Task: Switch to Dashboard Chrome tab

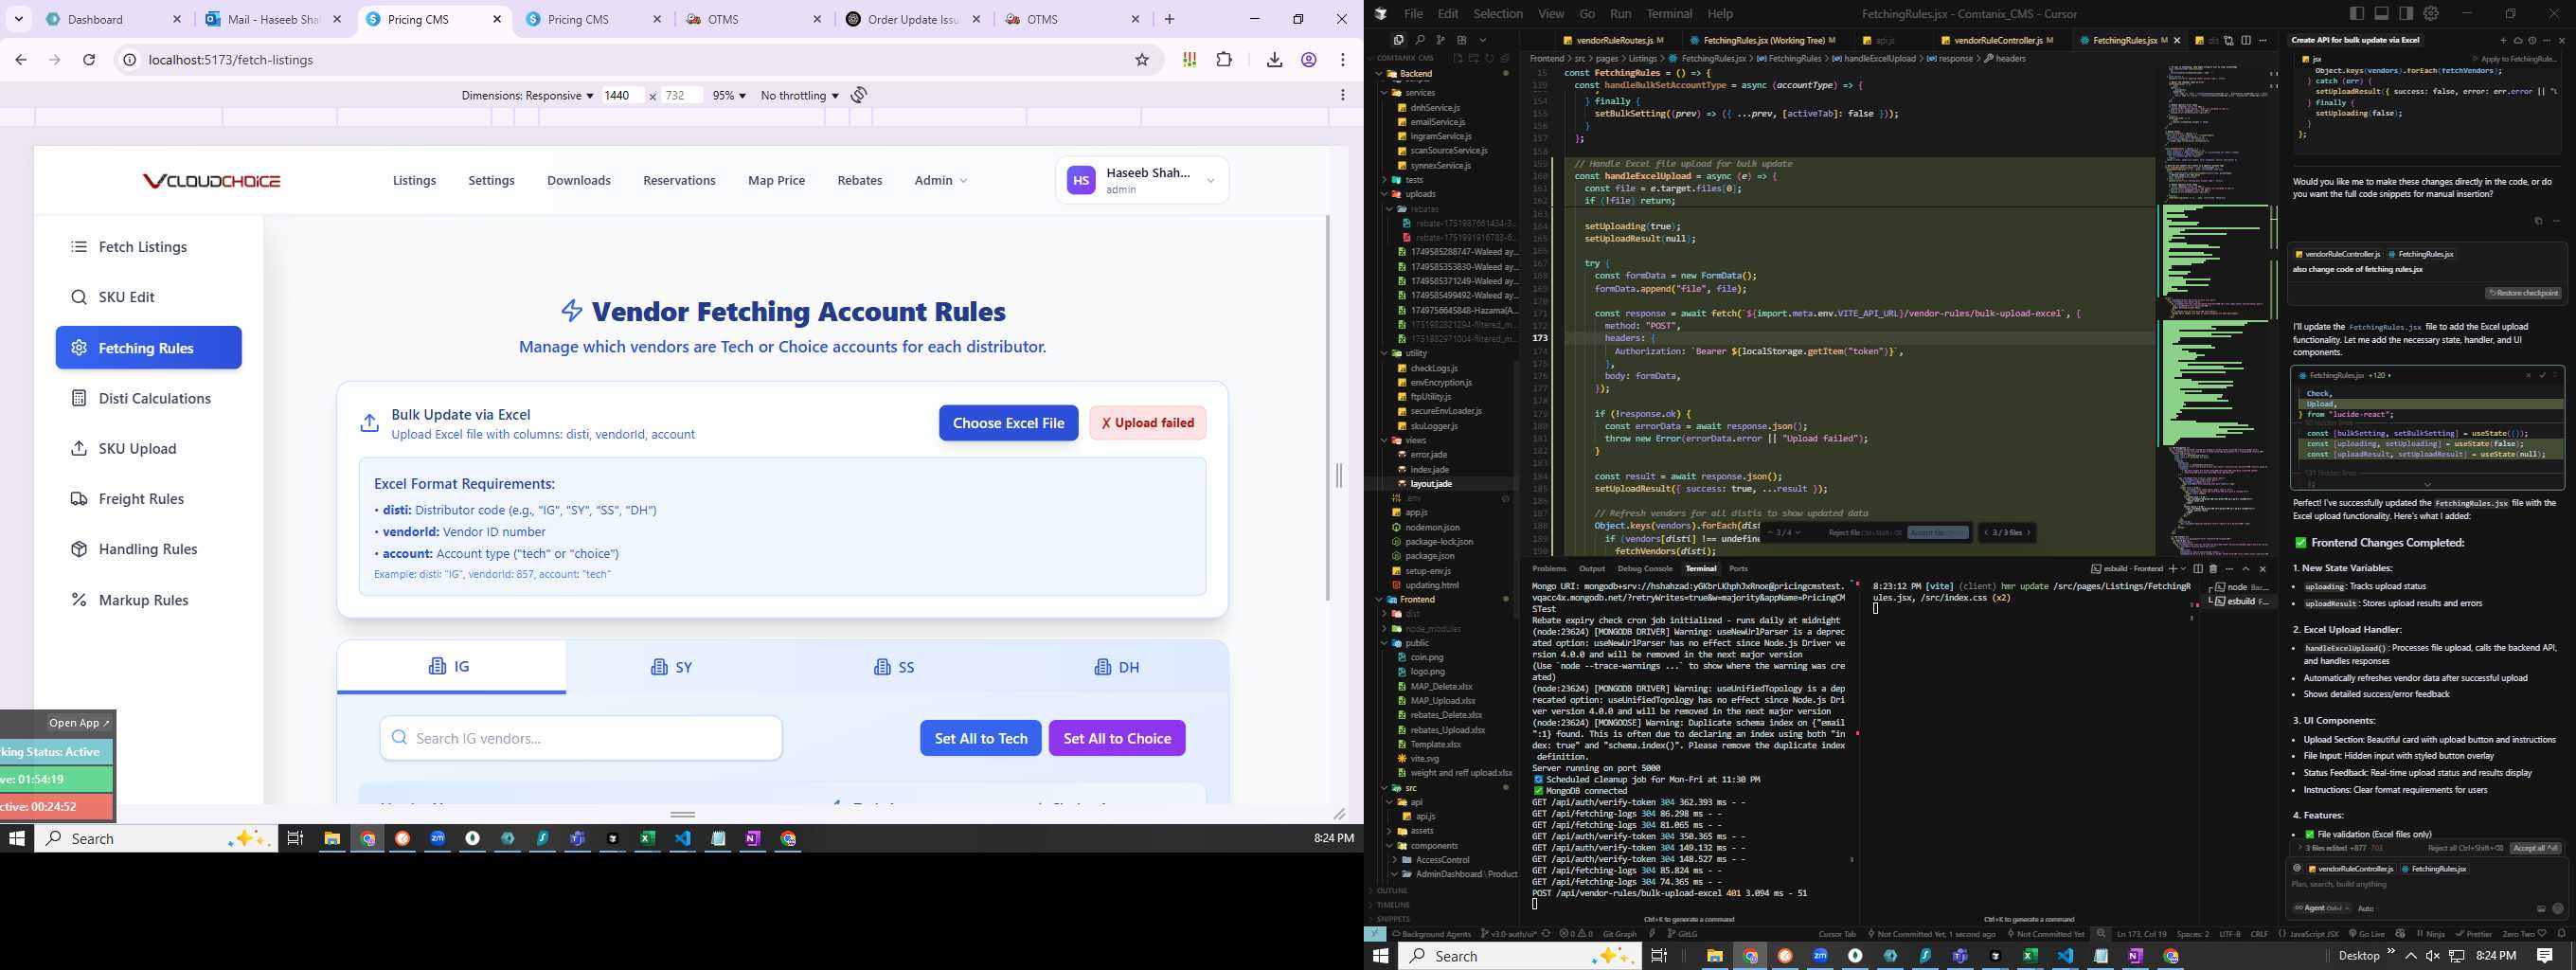Action: [113, 19]
